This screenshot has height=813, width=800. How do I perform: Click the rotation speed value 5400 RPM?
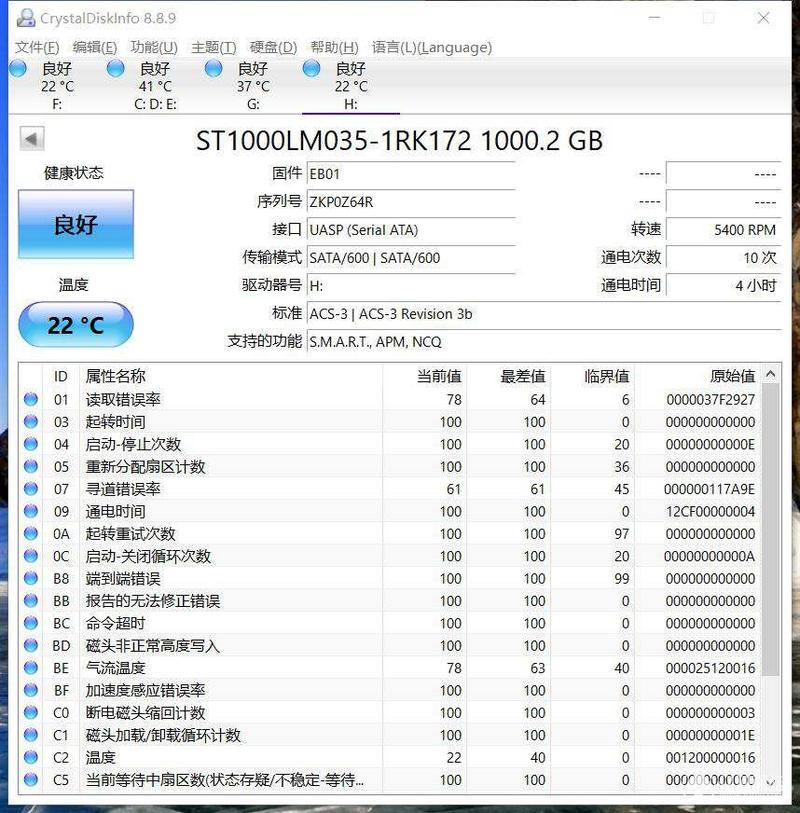tap(723, 230)
